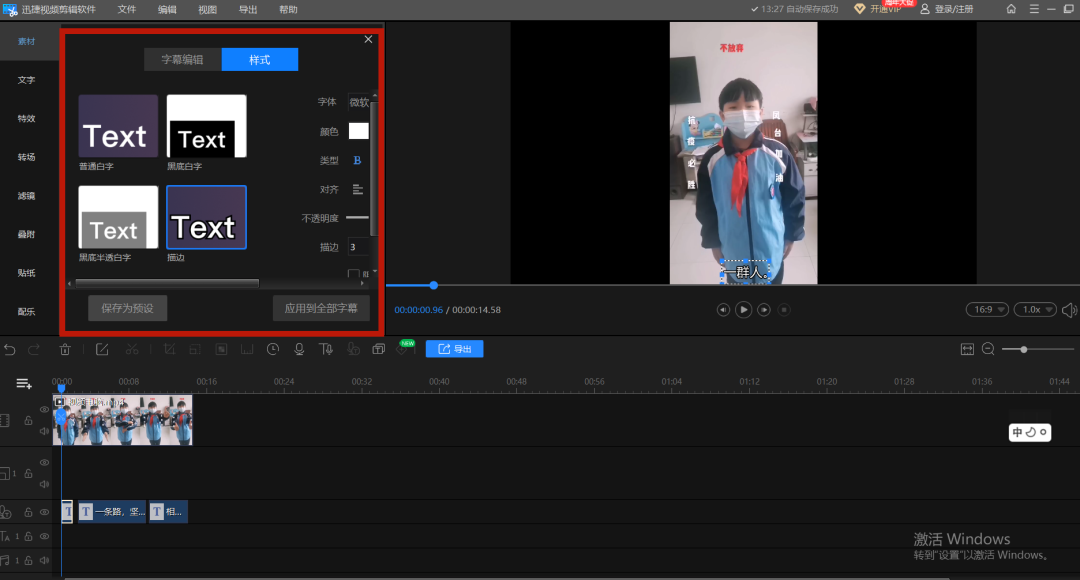The width and height of the screenshot is (1080, 580).
Task: Click the 应用到全部字幕 button
Action: tap(321, 308)
